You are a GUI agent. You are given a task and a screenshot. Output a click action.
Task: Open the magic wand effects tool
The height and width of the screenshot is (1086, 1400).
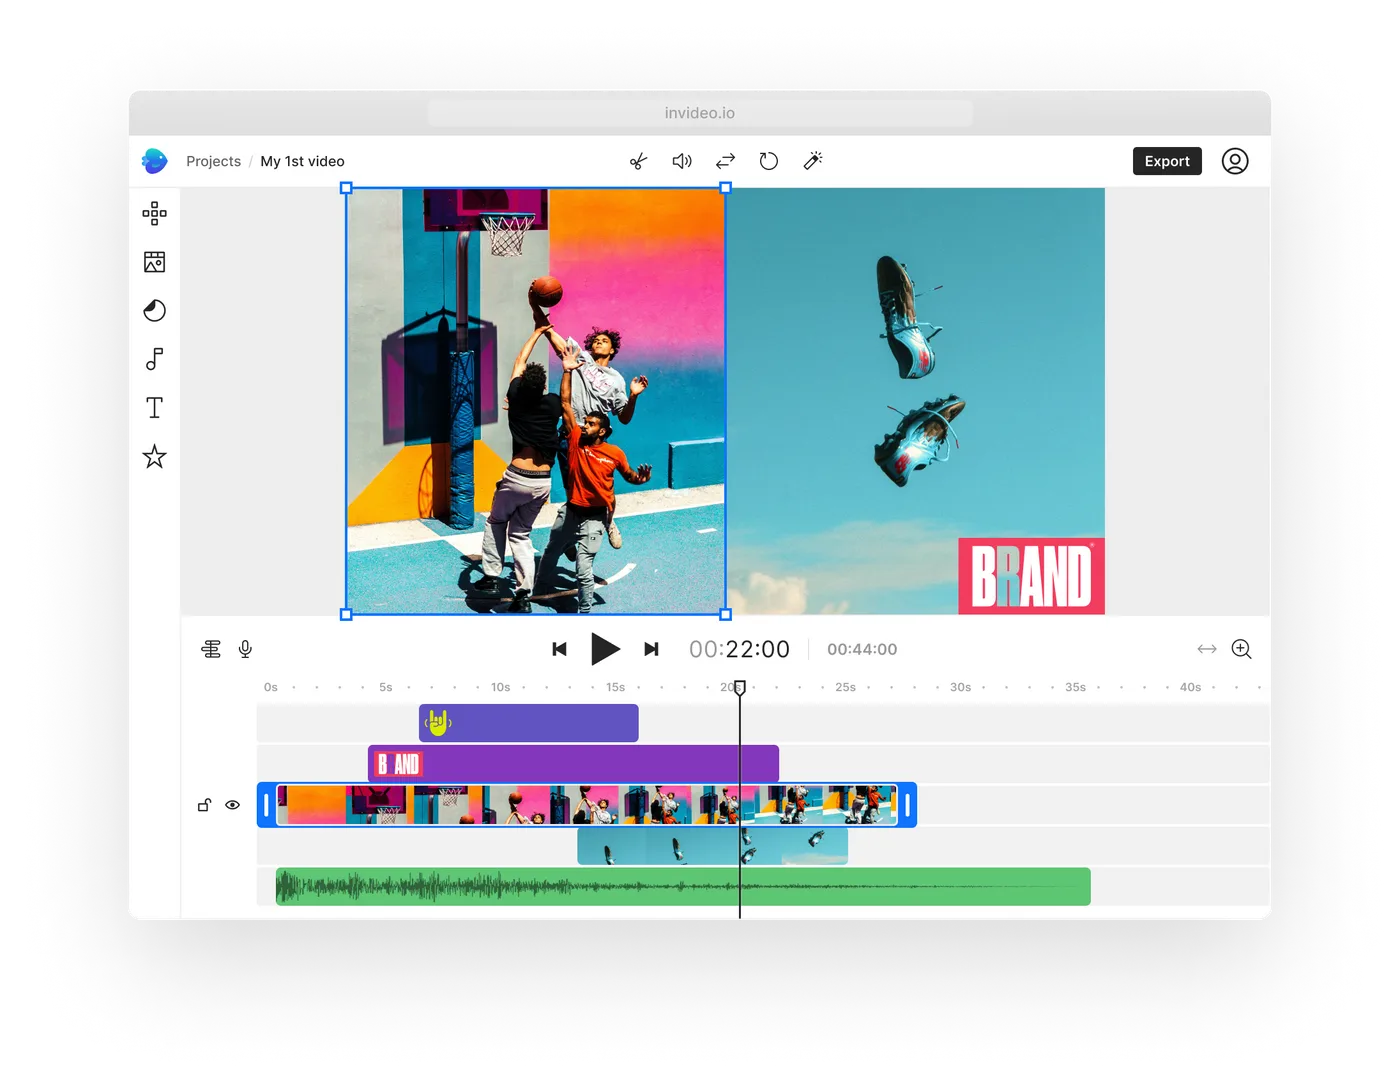[813, 161]
